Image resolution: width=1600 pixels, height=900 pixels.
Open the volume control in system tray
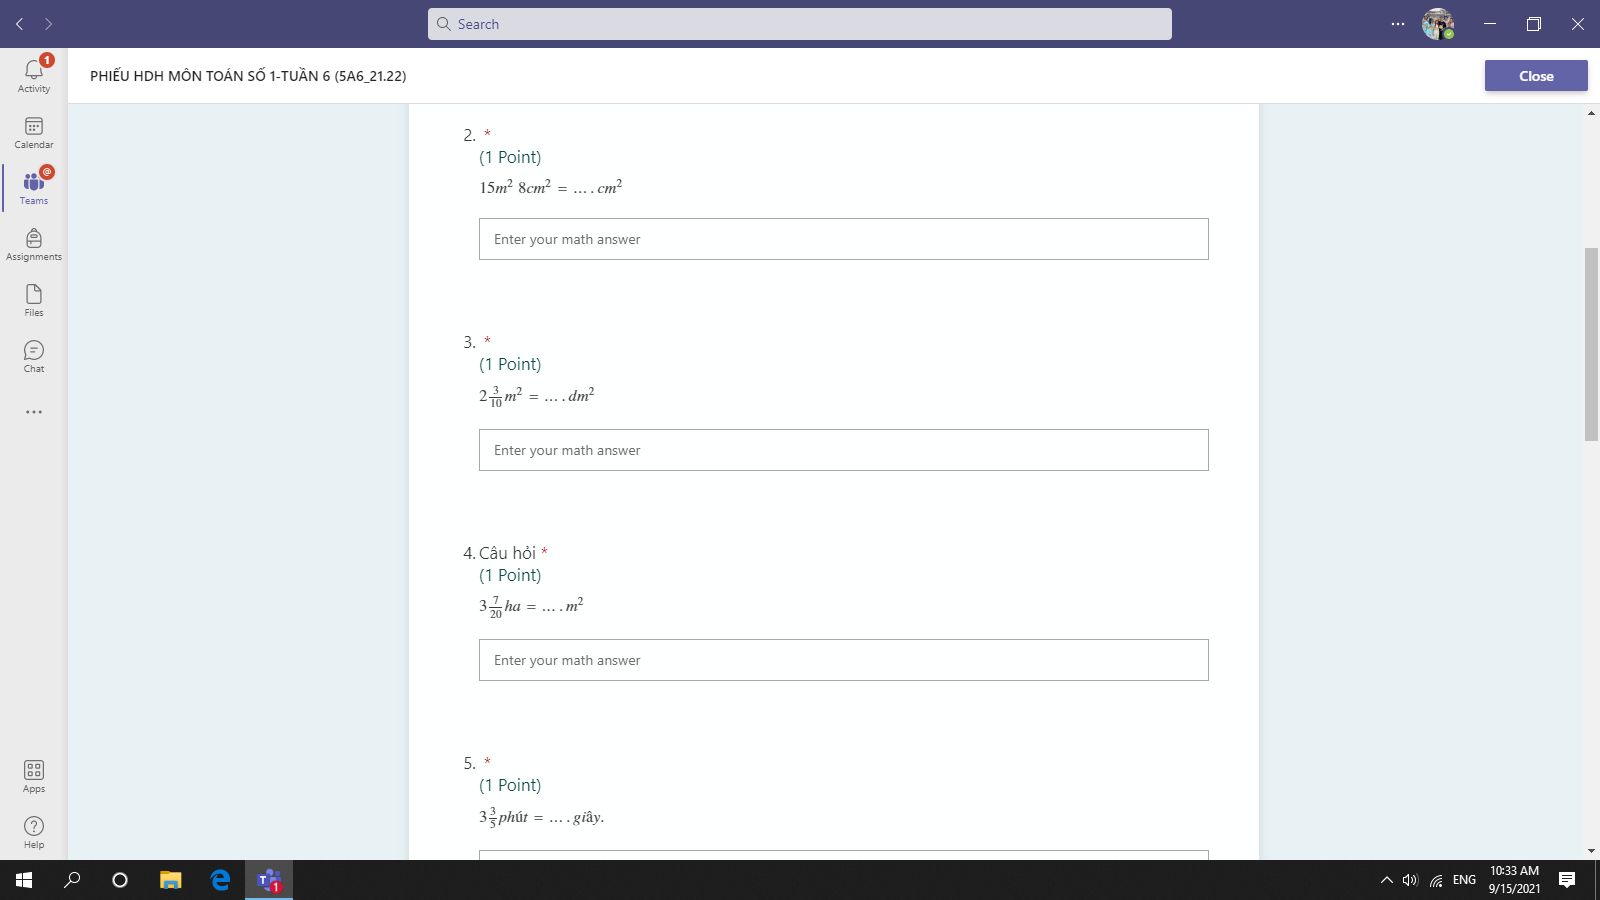tap(1410, 880)
